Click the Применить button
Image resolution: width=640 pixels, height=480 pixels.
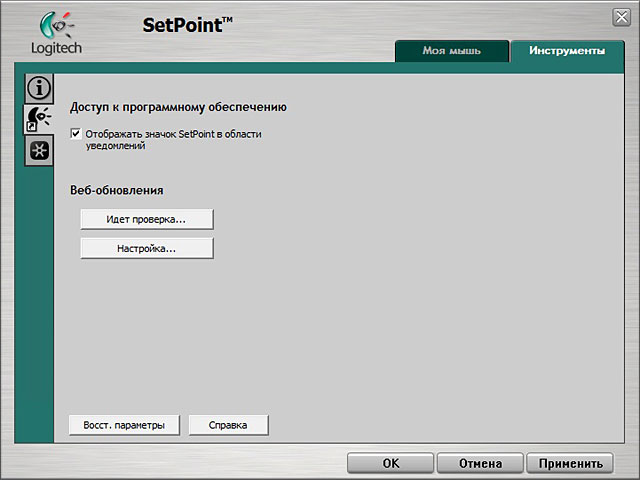570,463
